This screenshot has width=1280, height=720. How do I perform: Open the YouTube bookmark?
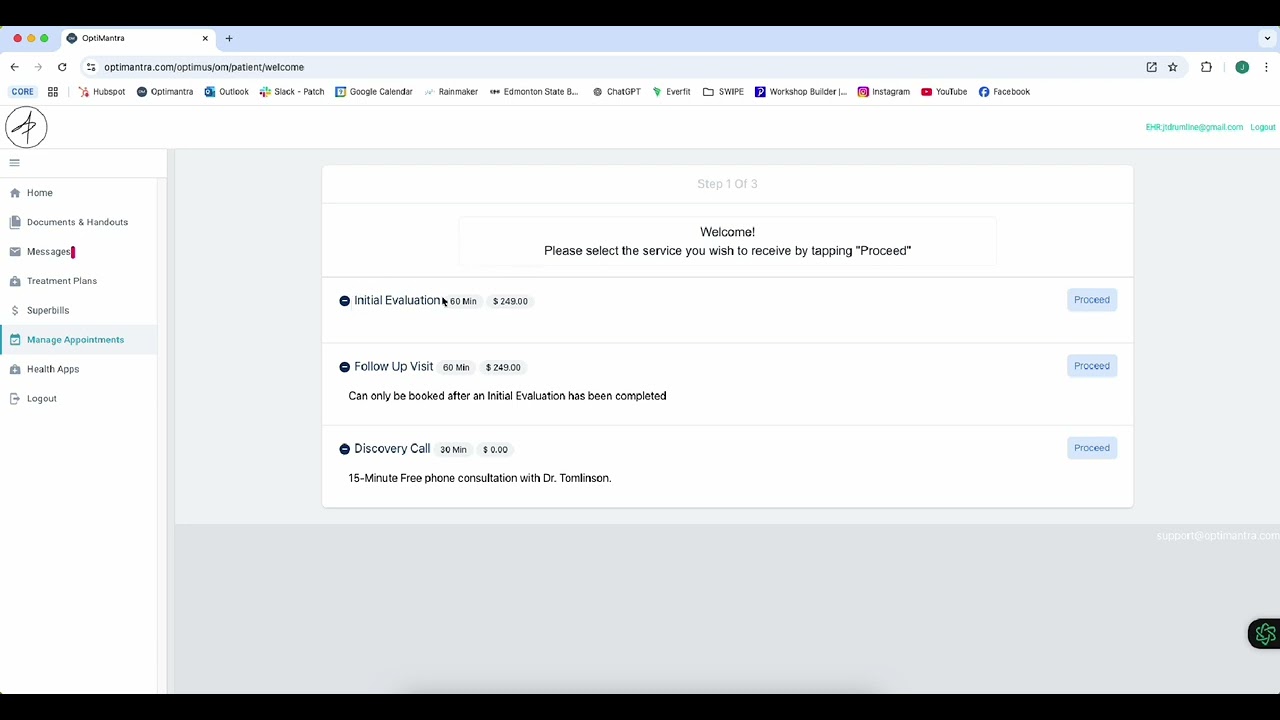point(944,92)
